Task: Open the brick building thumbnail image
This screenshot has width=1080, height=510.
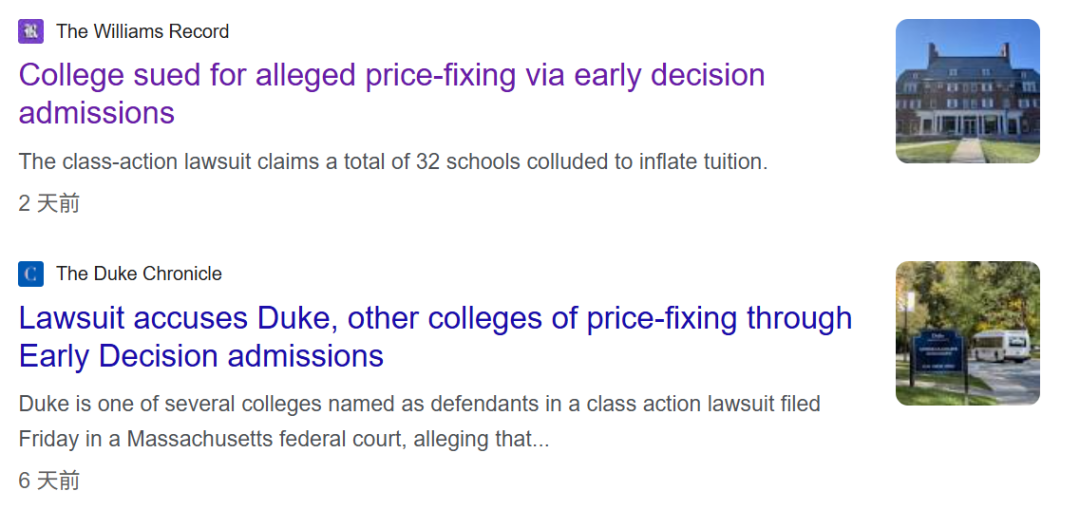Action: click(967, 91)
